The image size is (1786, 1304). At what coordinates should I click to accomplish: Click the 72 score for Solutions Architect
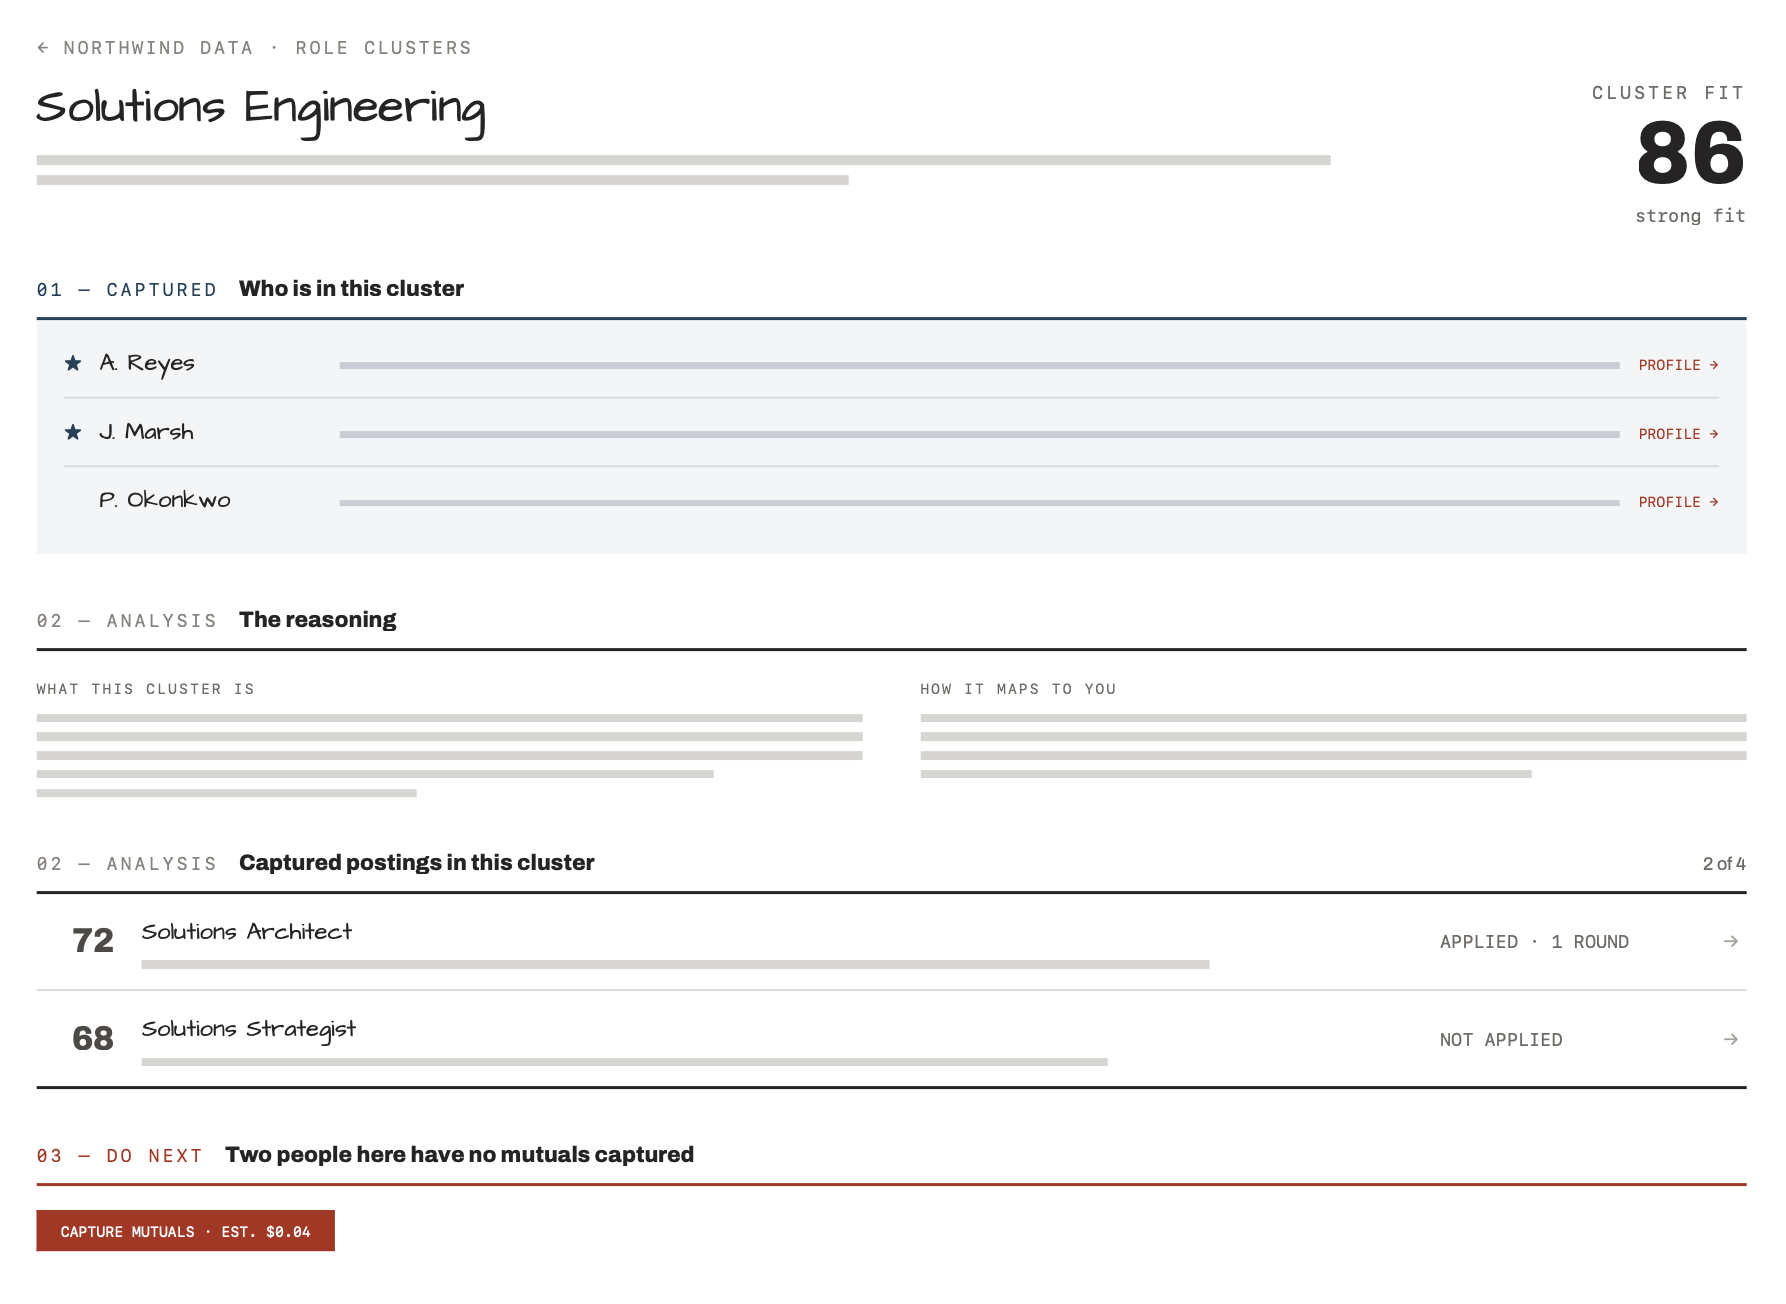coord(93,940)
